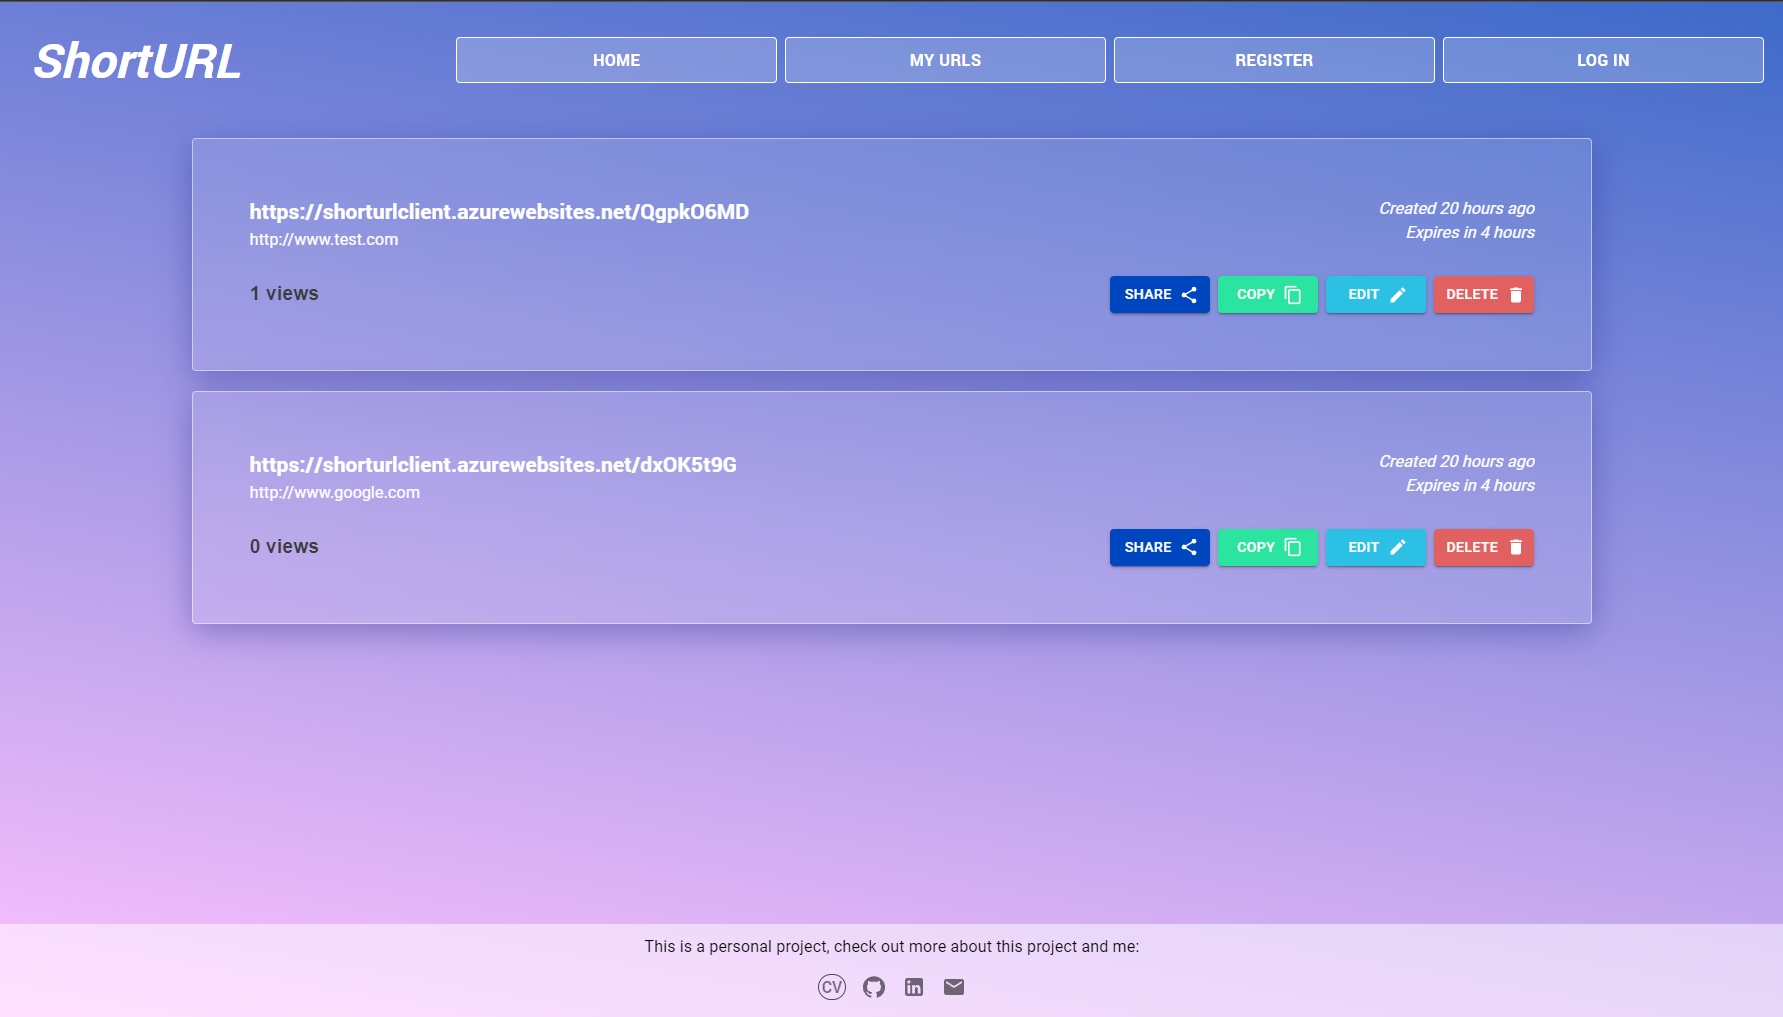Click 'Created 20 hours ago' on test.com card
This screenshot has height=1017, width=1783.
pyautogui.click(x=1457, y=209)
